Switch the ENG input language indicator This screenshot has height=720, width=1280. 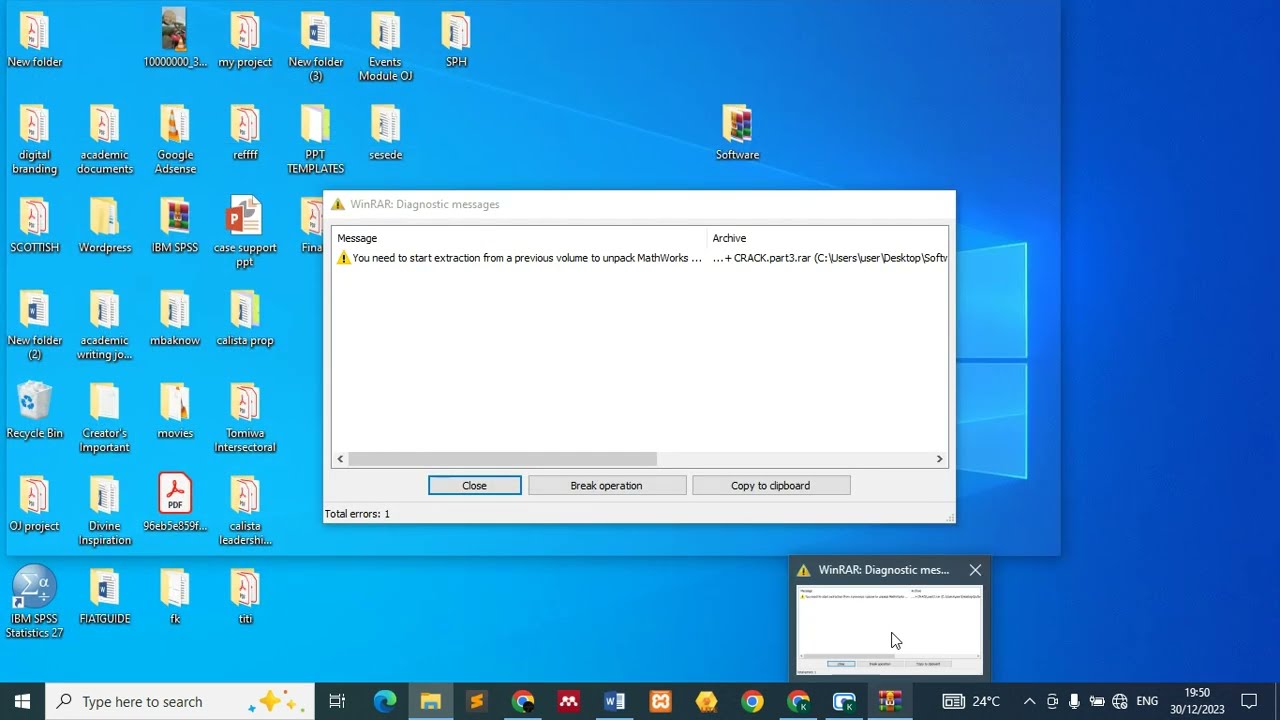(x=1147, y=701)
